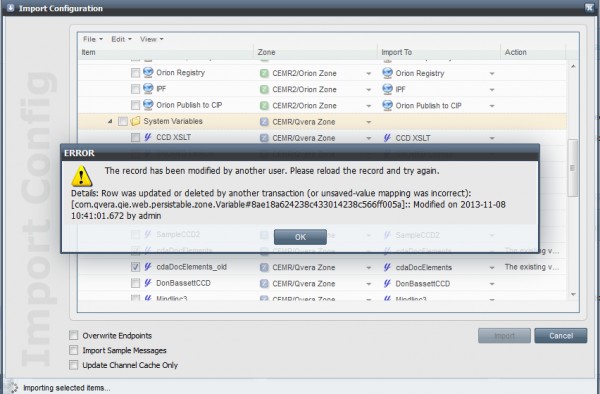Tick the Orion Registry item checkbox
The height and width of the screenshot is (394, 600).
(x=135, y=73)
